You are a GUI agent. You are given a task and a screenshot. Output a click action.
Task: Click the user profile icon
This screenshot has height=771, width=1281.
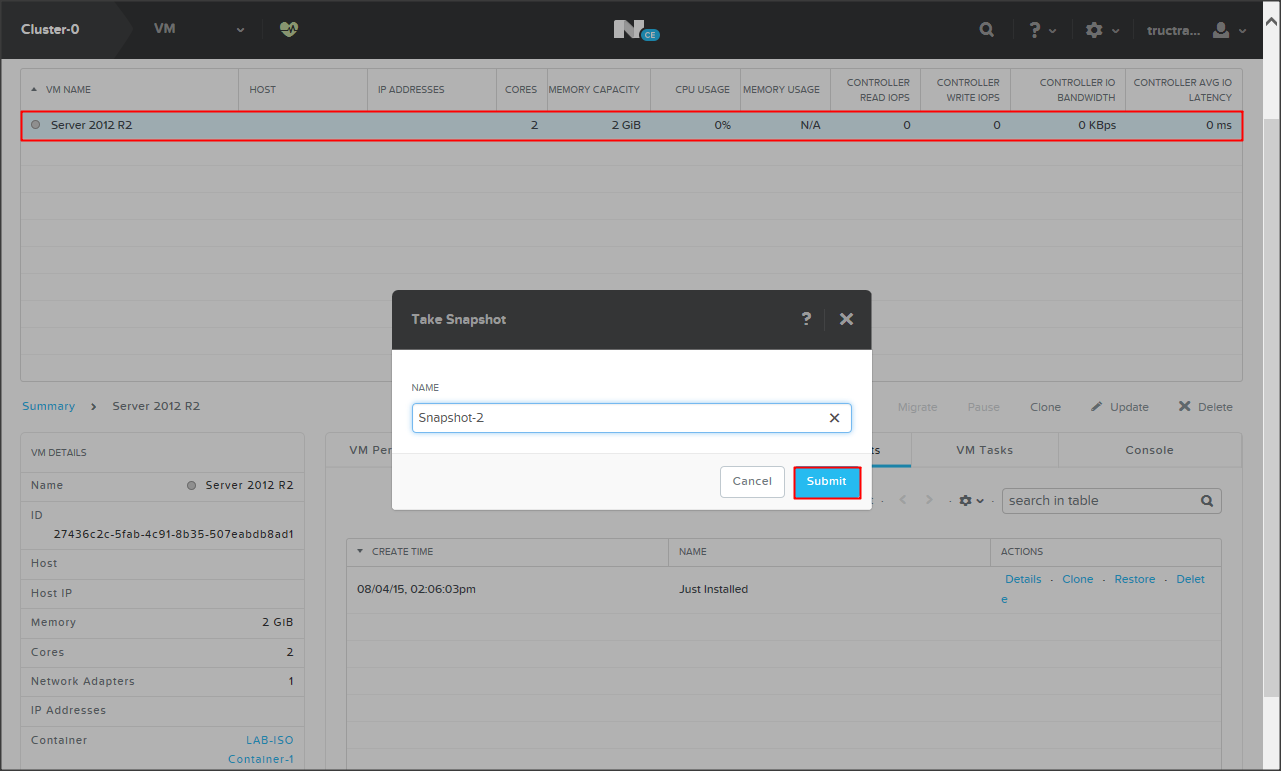pos(1227,30)
